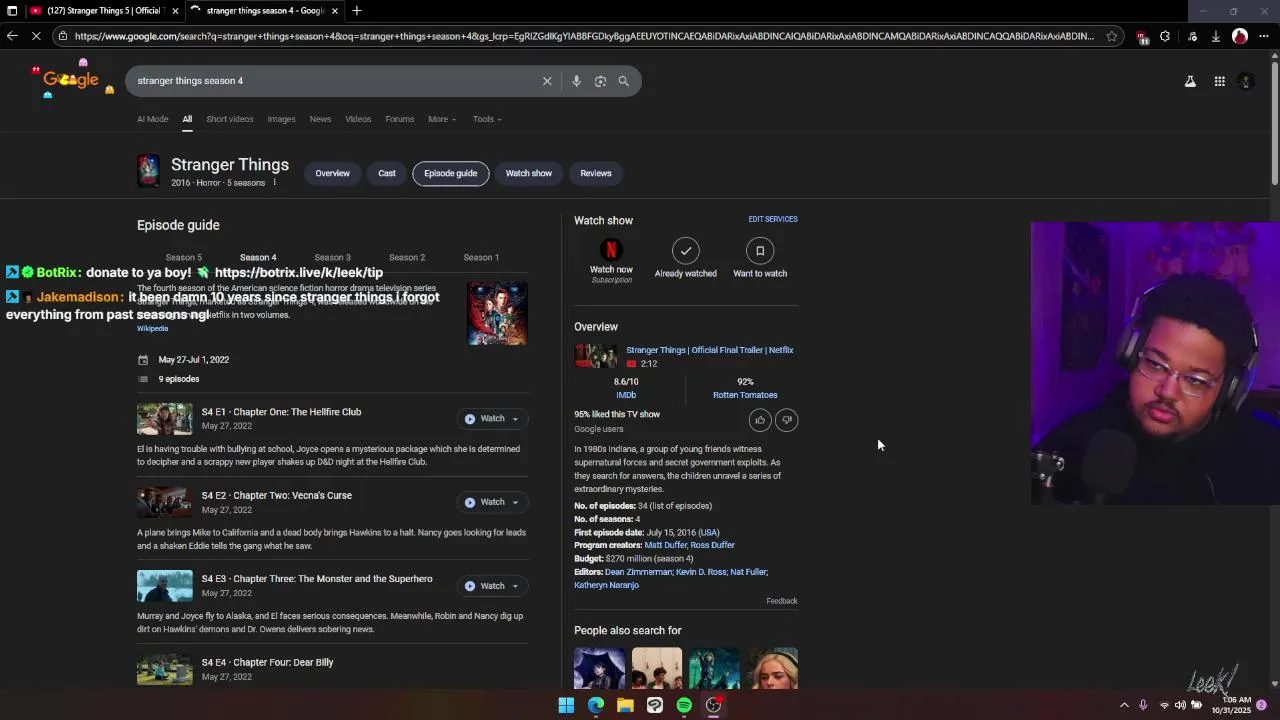Open the Images results tab

click(281, 119)
